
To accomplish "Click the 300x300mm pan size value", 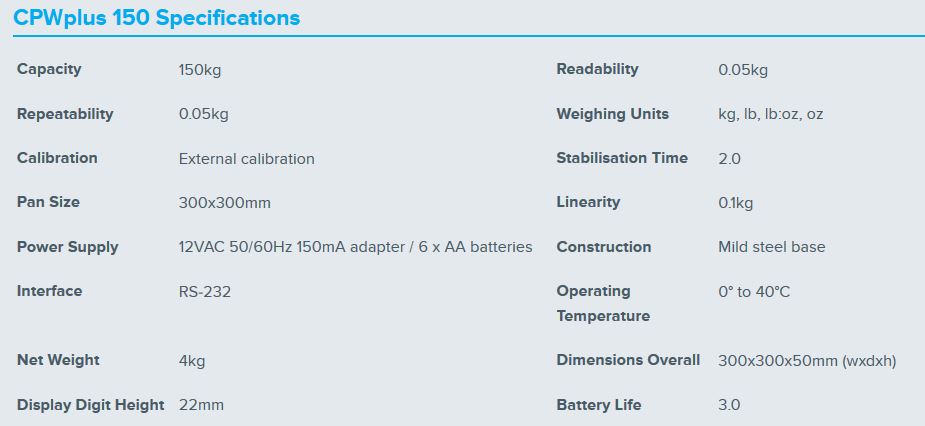I will coord(224,203).
